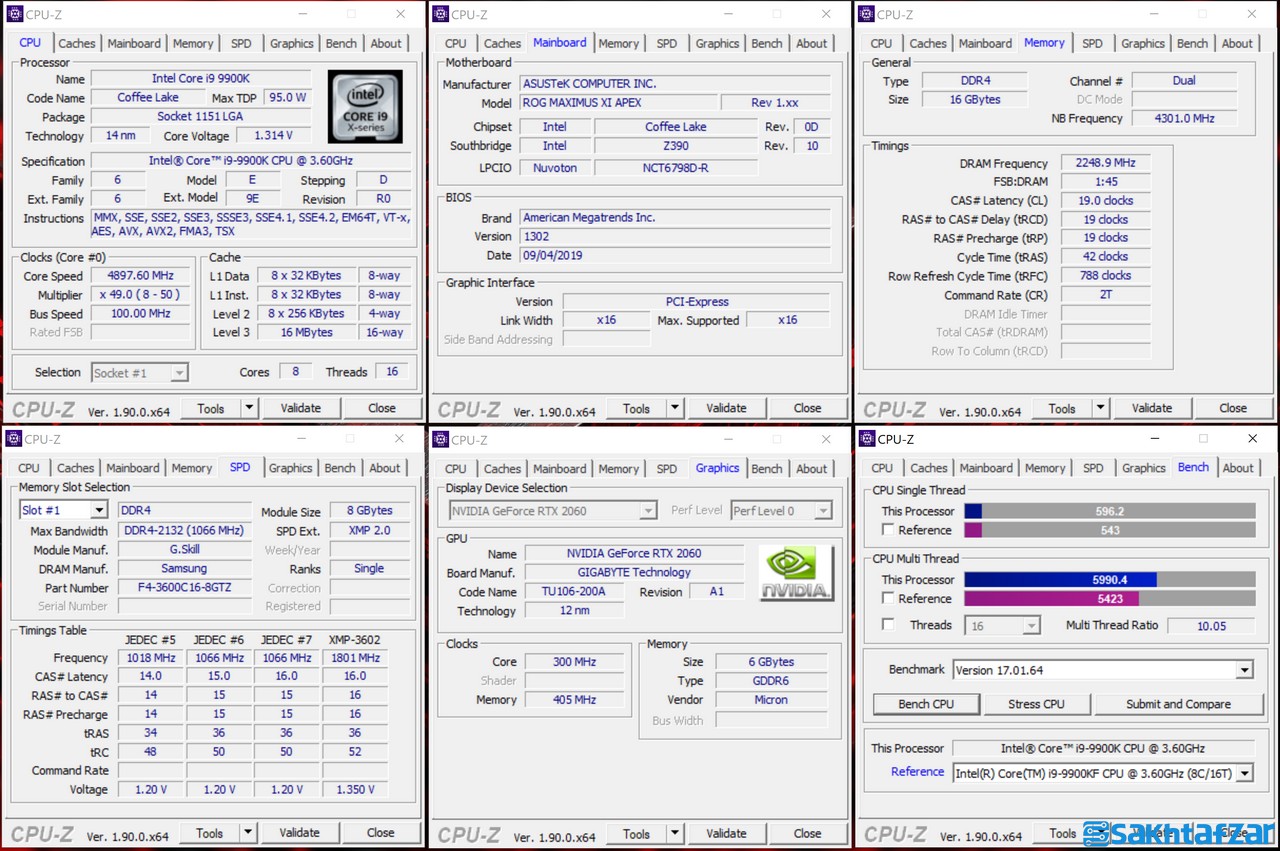Expand Tools dropdown arrow in Mainboard window
The image size is (1280, 851).
[675, 408]
